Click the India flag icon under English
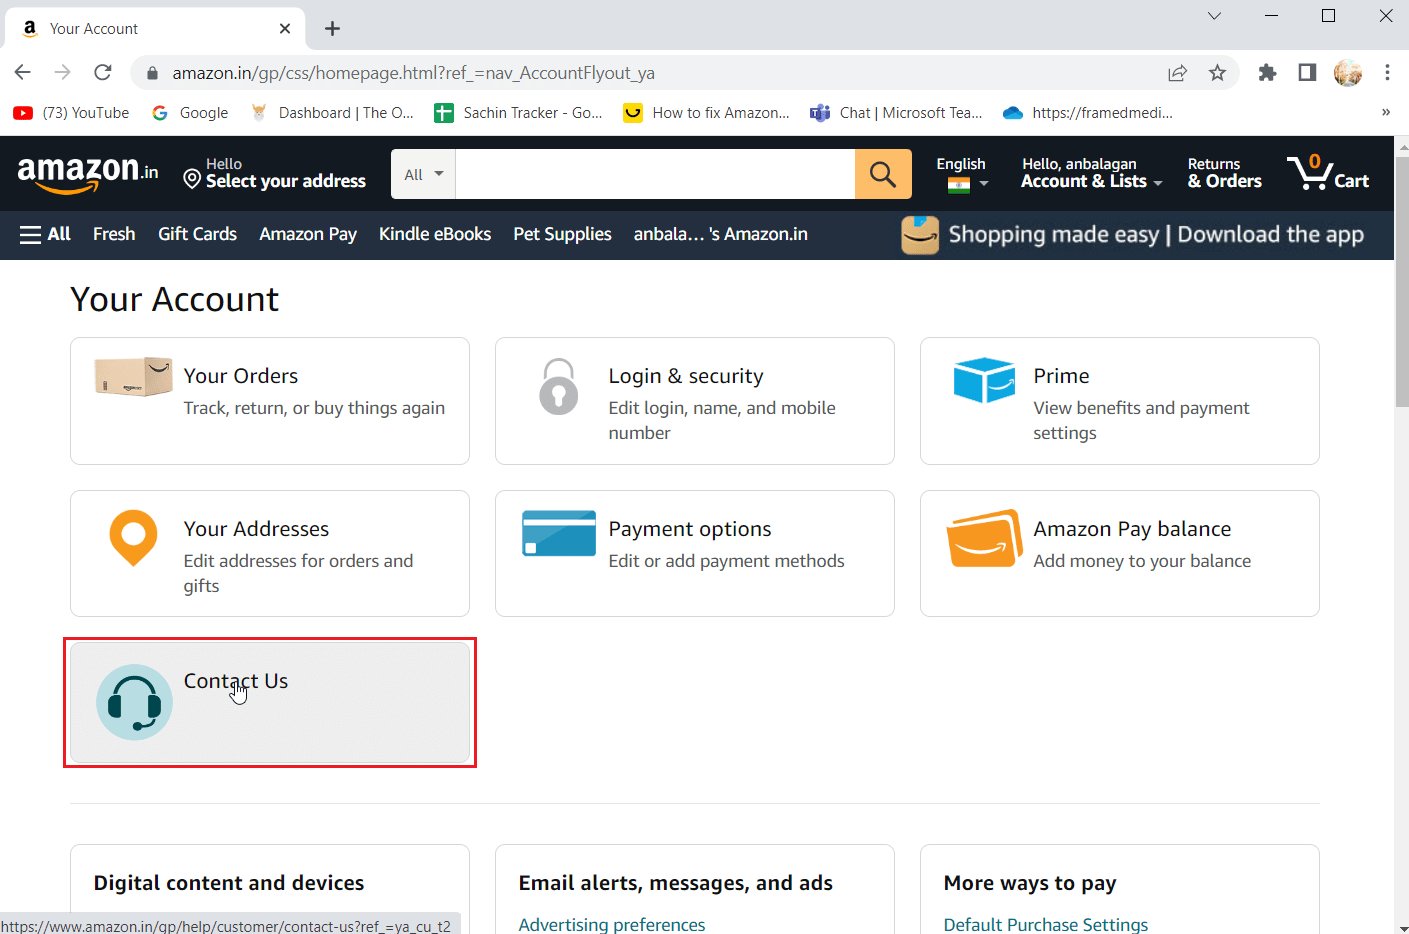 pos(959,184)
